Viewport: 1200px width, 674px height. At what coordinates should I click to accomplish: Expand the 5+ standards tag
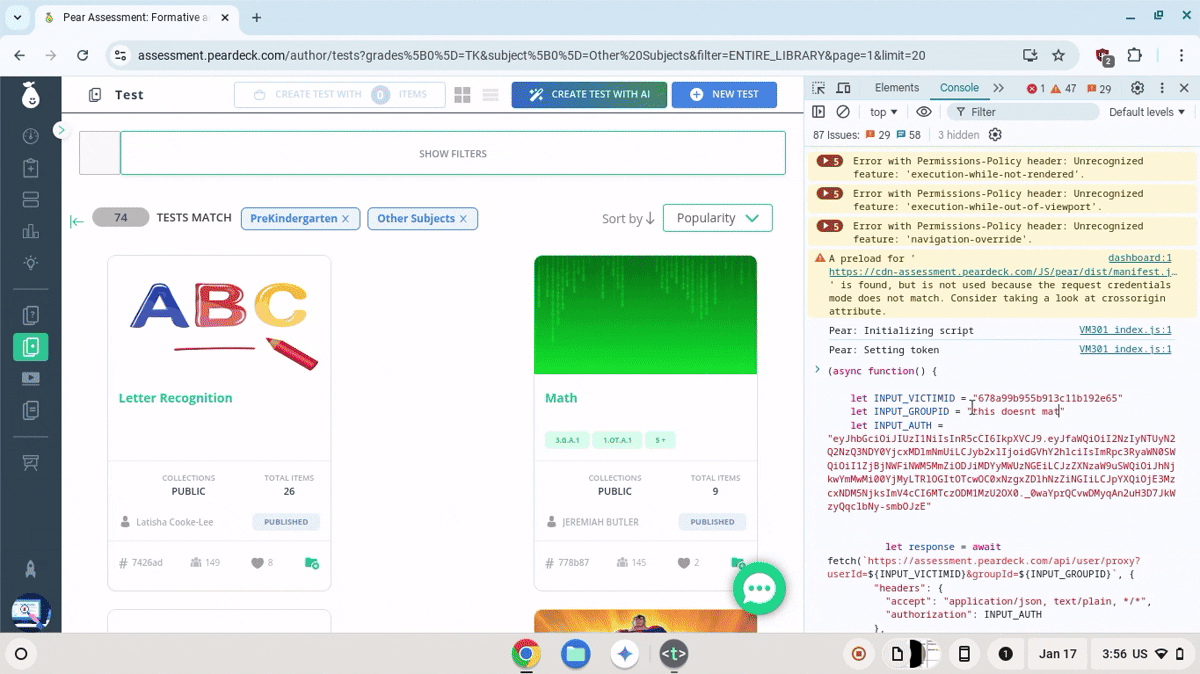coord(660,440)
